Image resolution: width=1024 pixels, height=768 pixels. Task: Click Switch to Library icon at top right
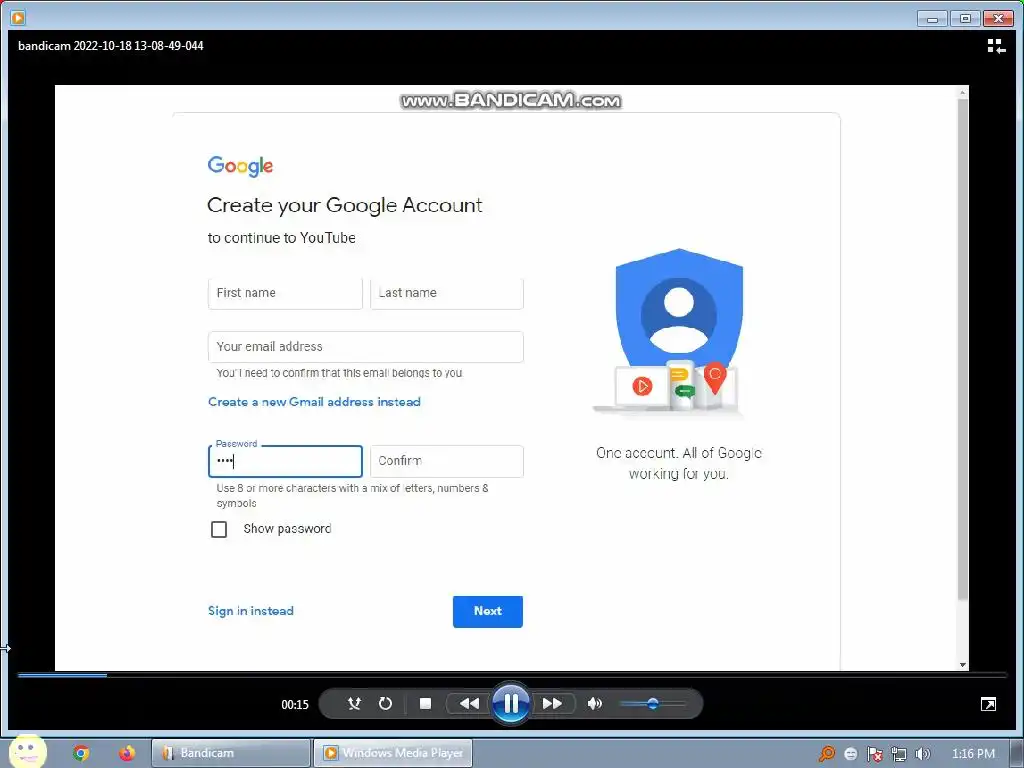(996, 46)
